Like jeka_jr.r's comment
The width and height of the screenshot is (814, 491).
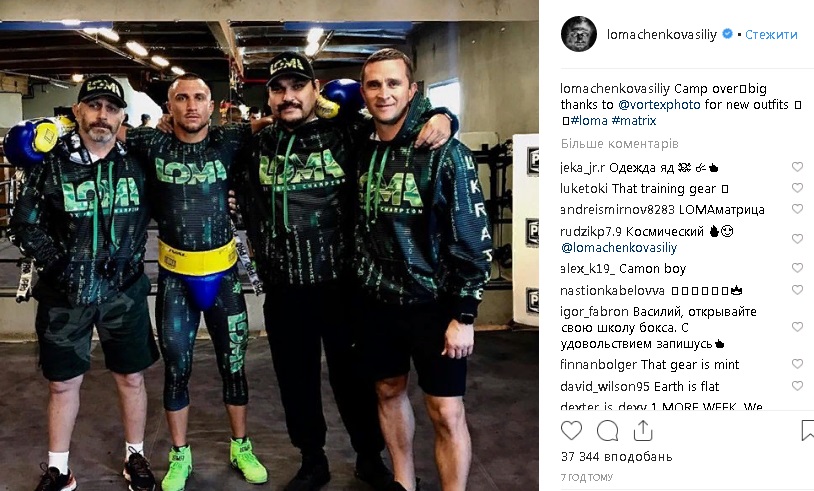click(x=797, y=167)
